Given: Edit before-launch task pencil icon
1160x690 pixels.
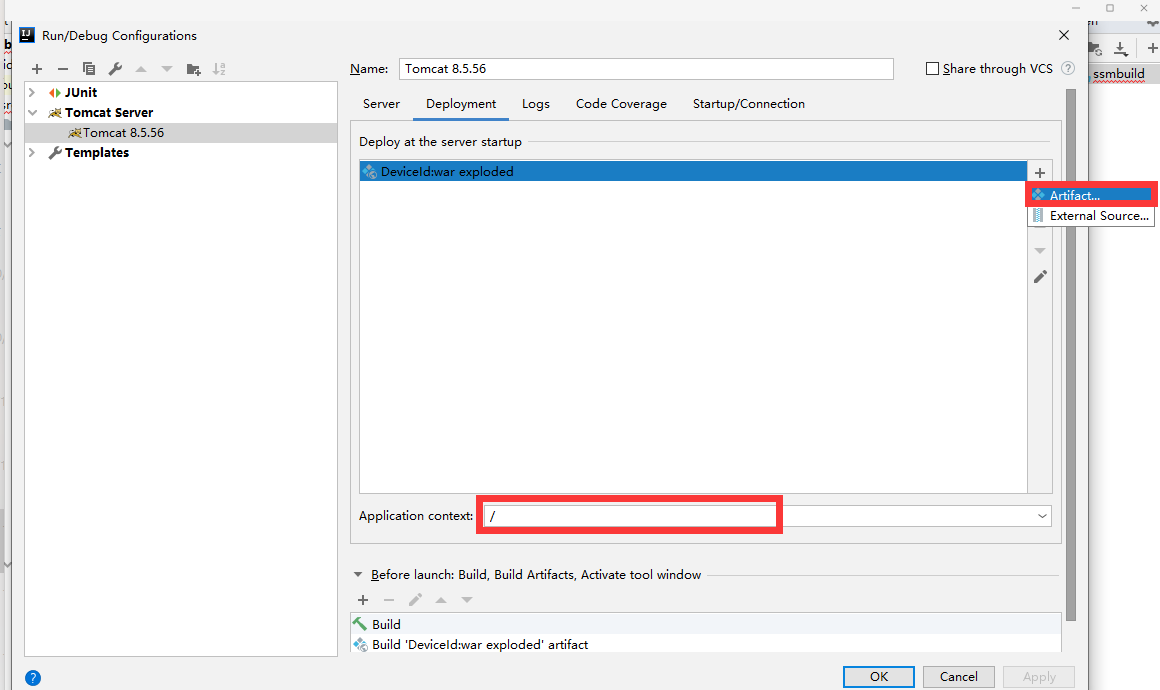Looking at the screenshot, I should click(x=415, y=600).
